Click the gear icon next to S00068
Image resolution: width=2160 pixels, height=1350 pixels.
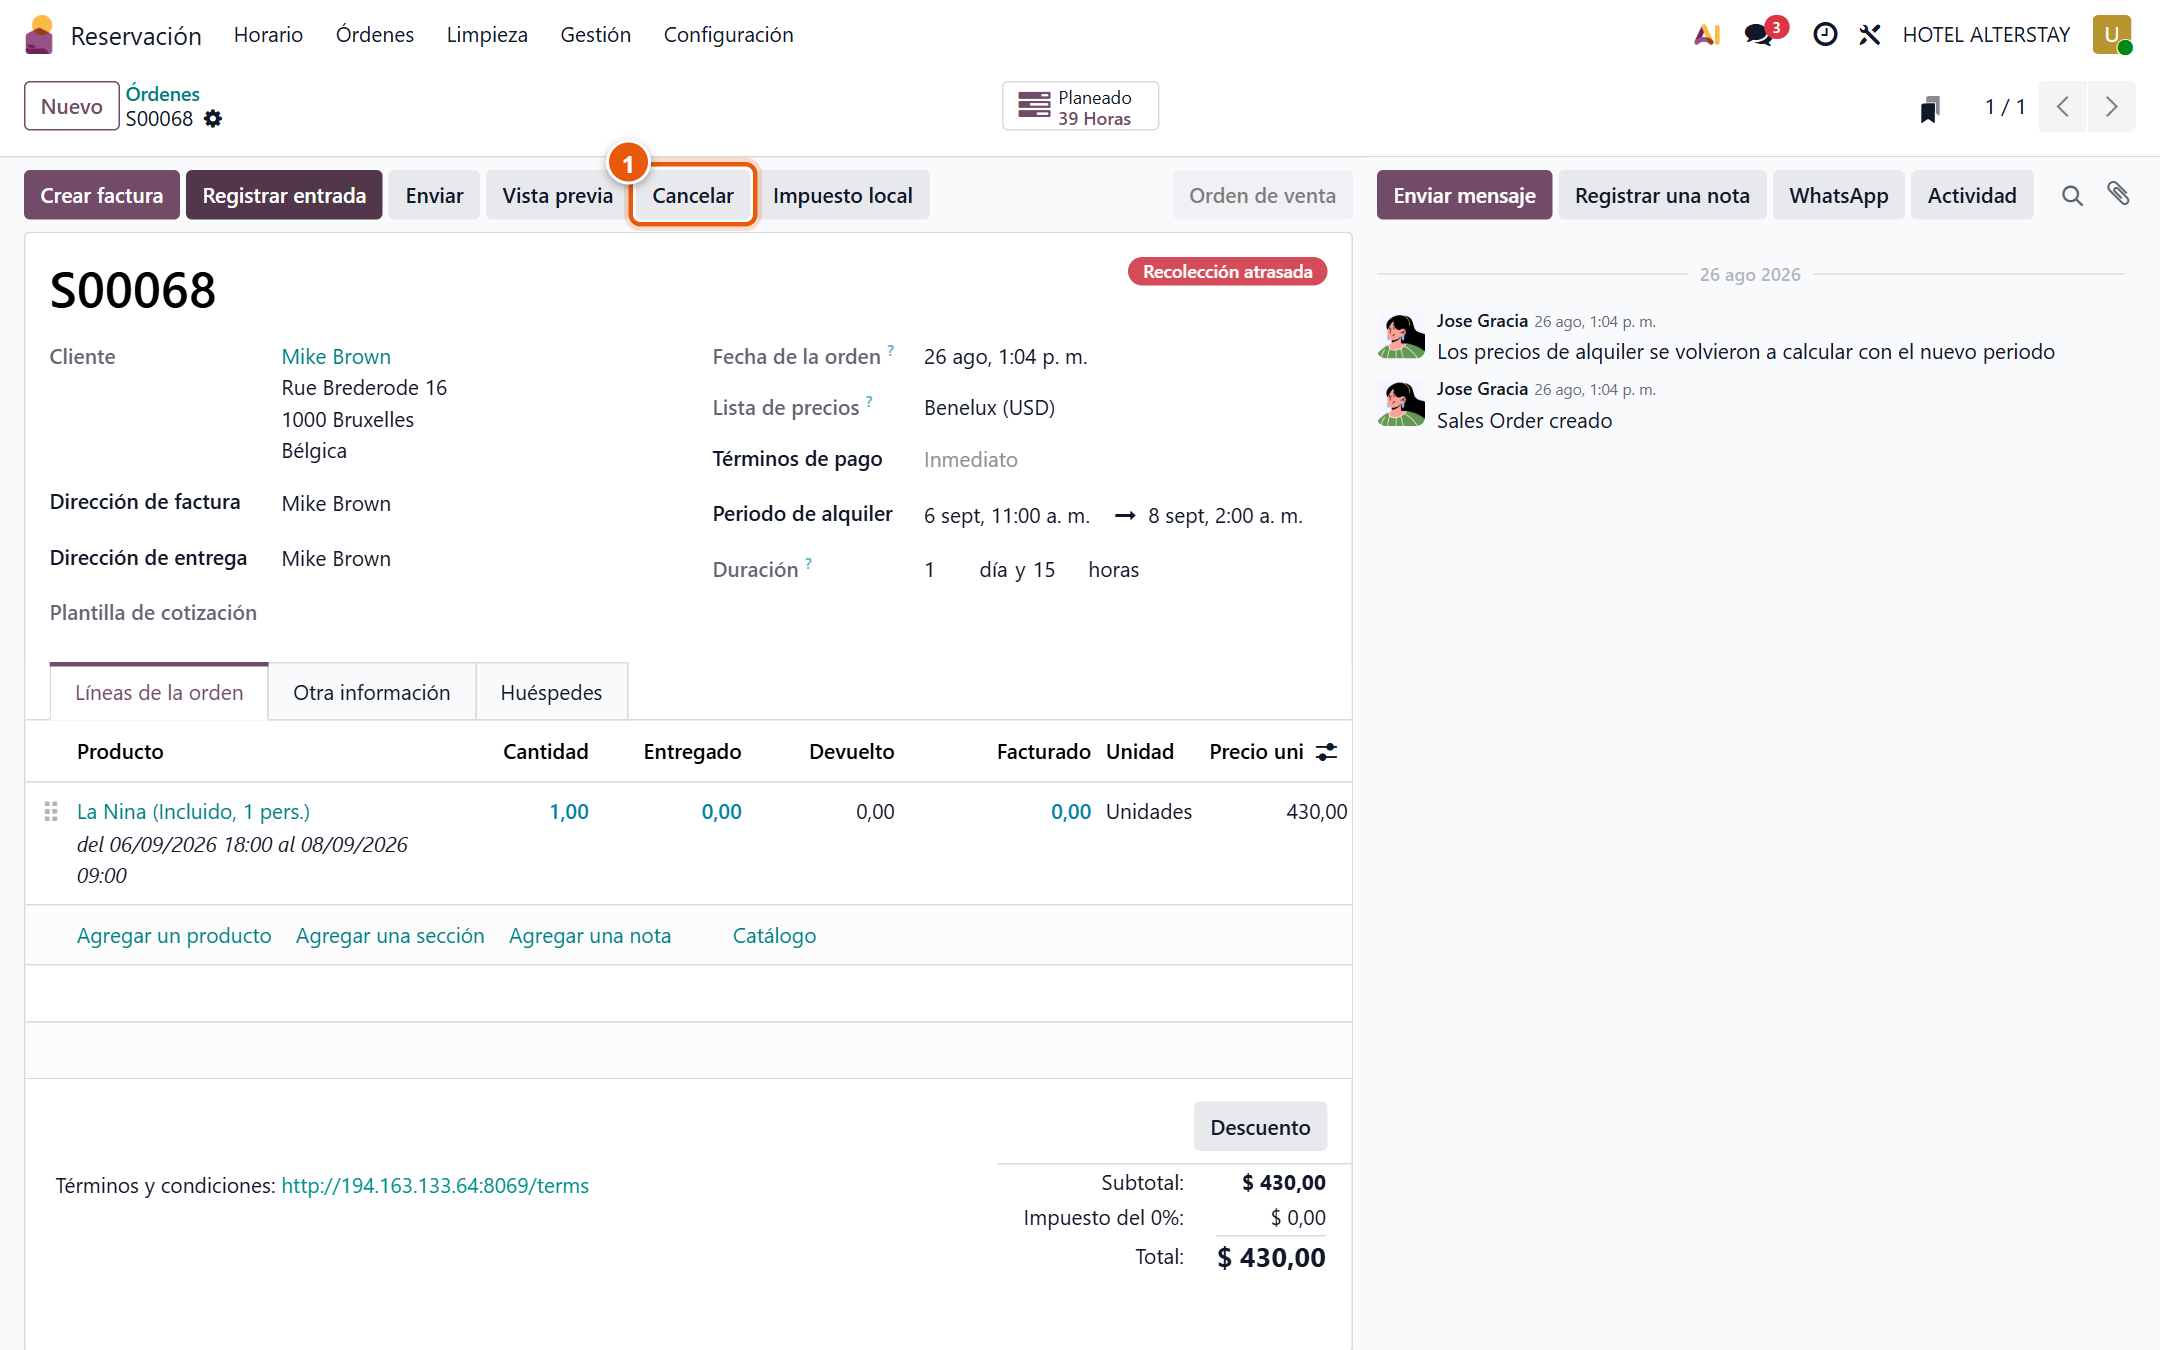(x=213, y=119)
